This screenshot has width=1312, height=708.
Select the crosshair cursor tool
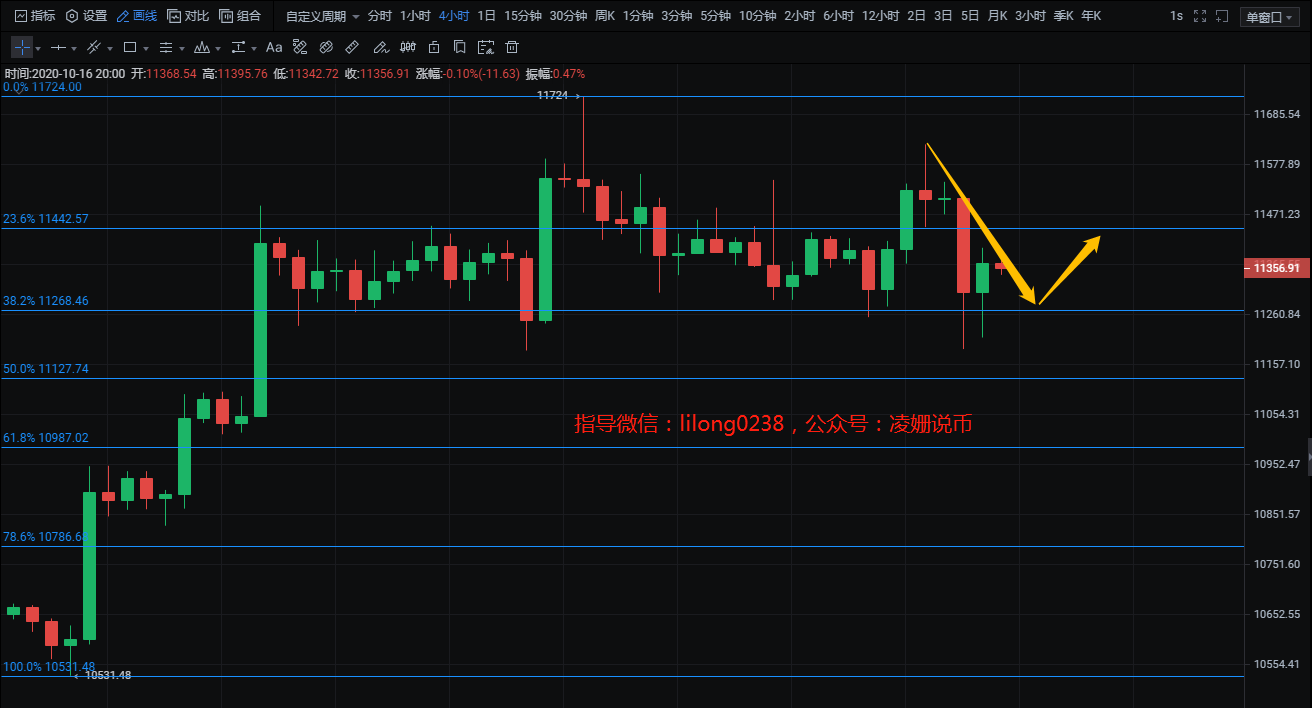(22, 47)
